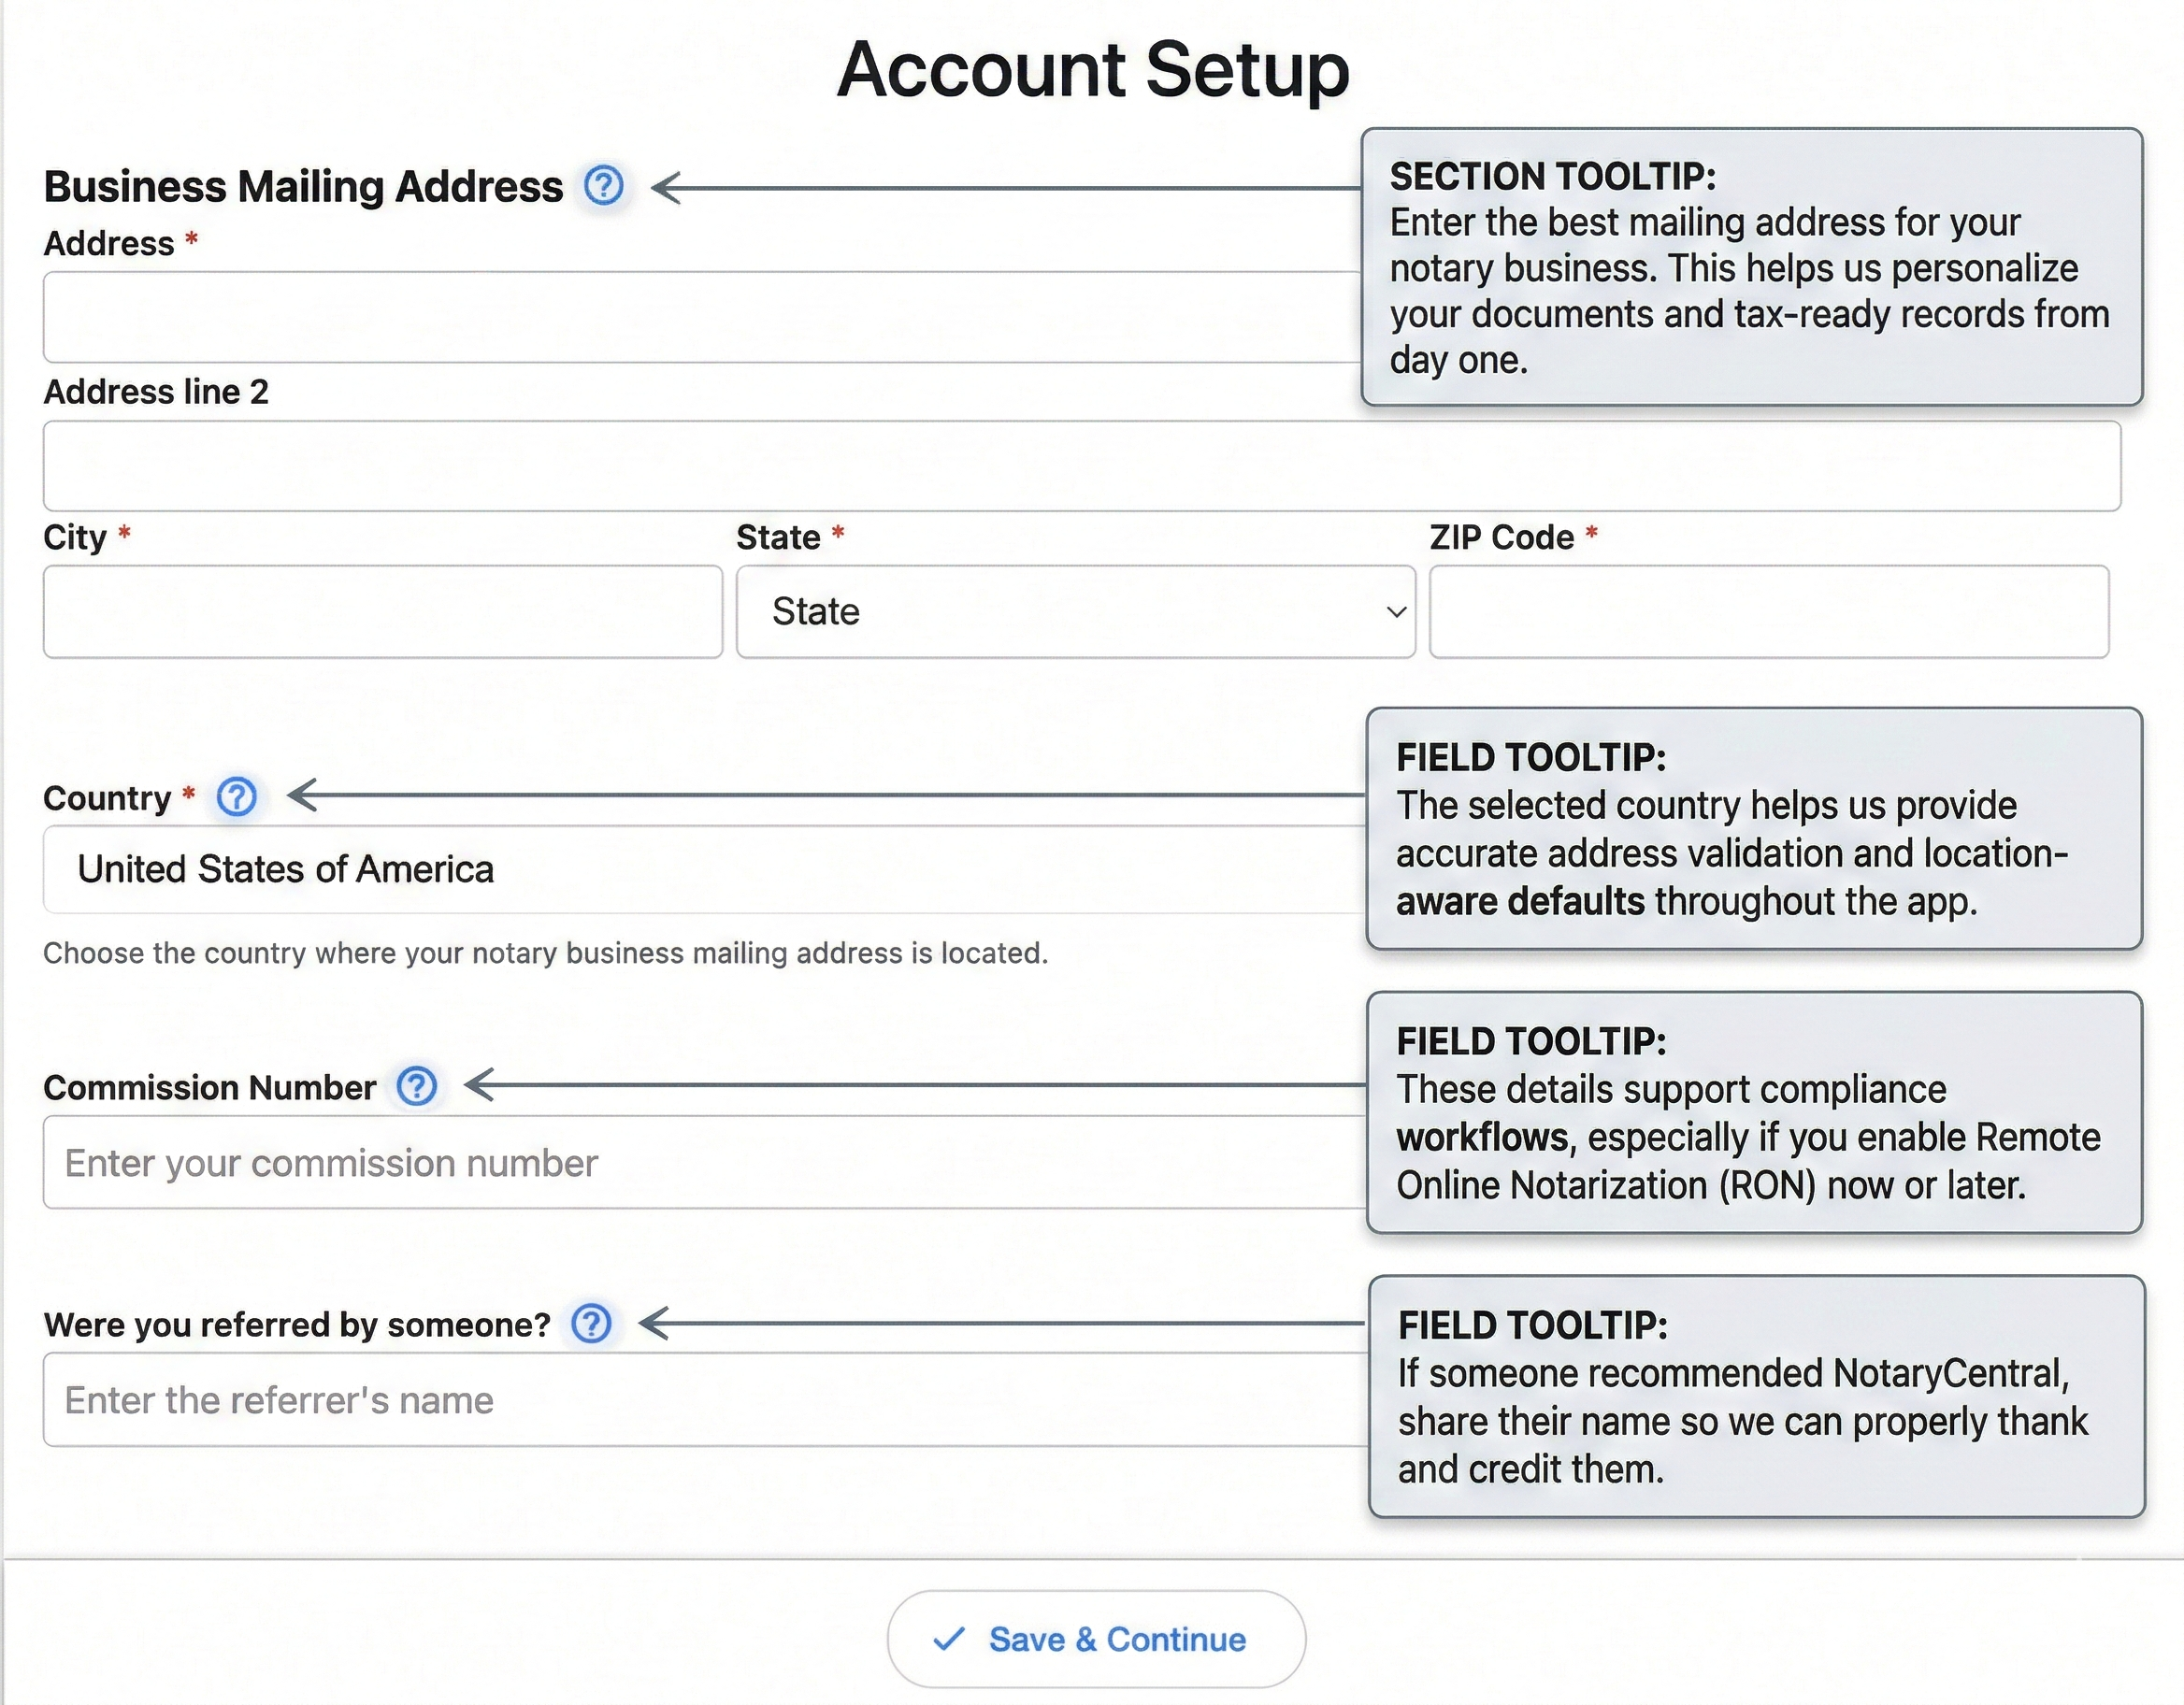Click into the City text box
The width and height of the screenshot is (2184, 1705).
coord(382,612)
